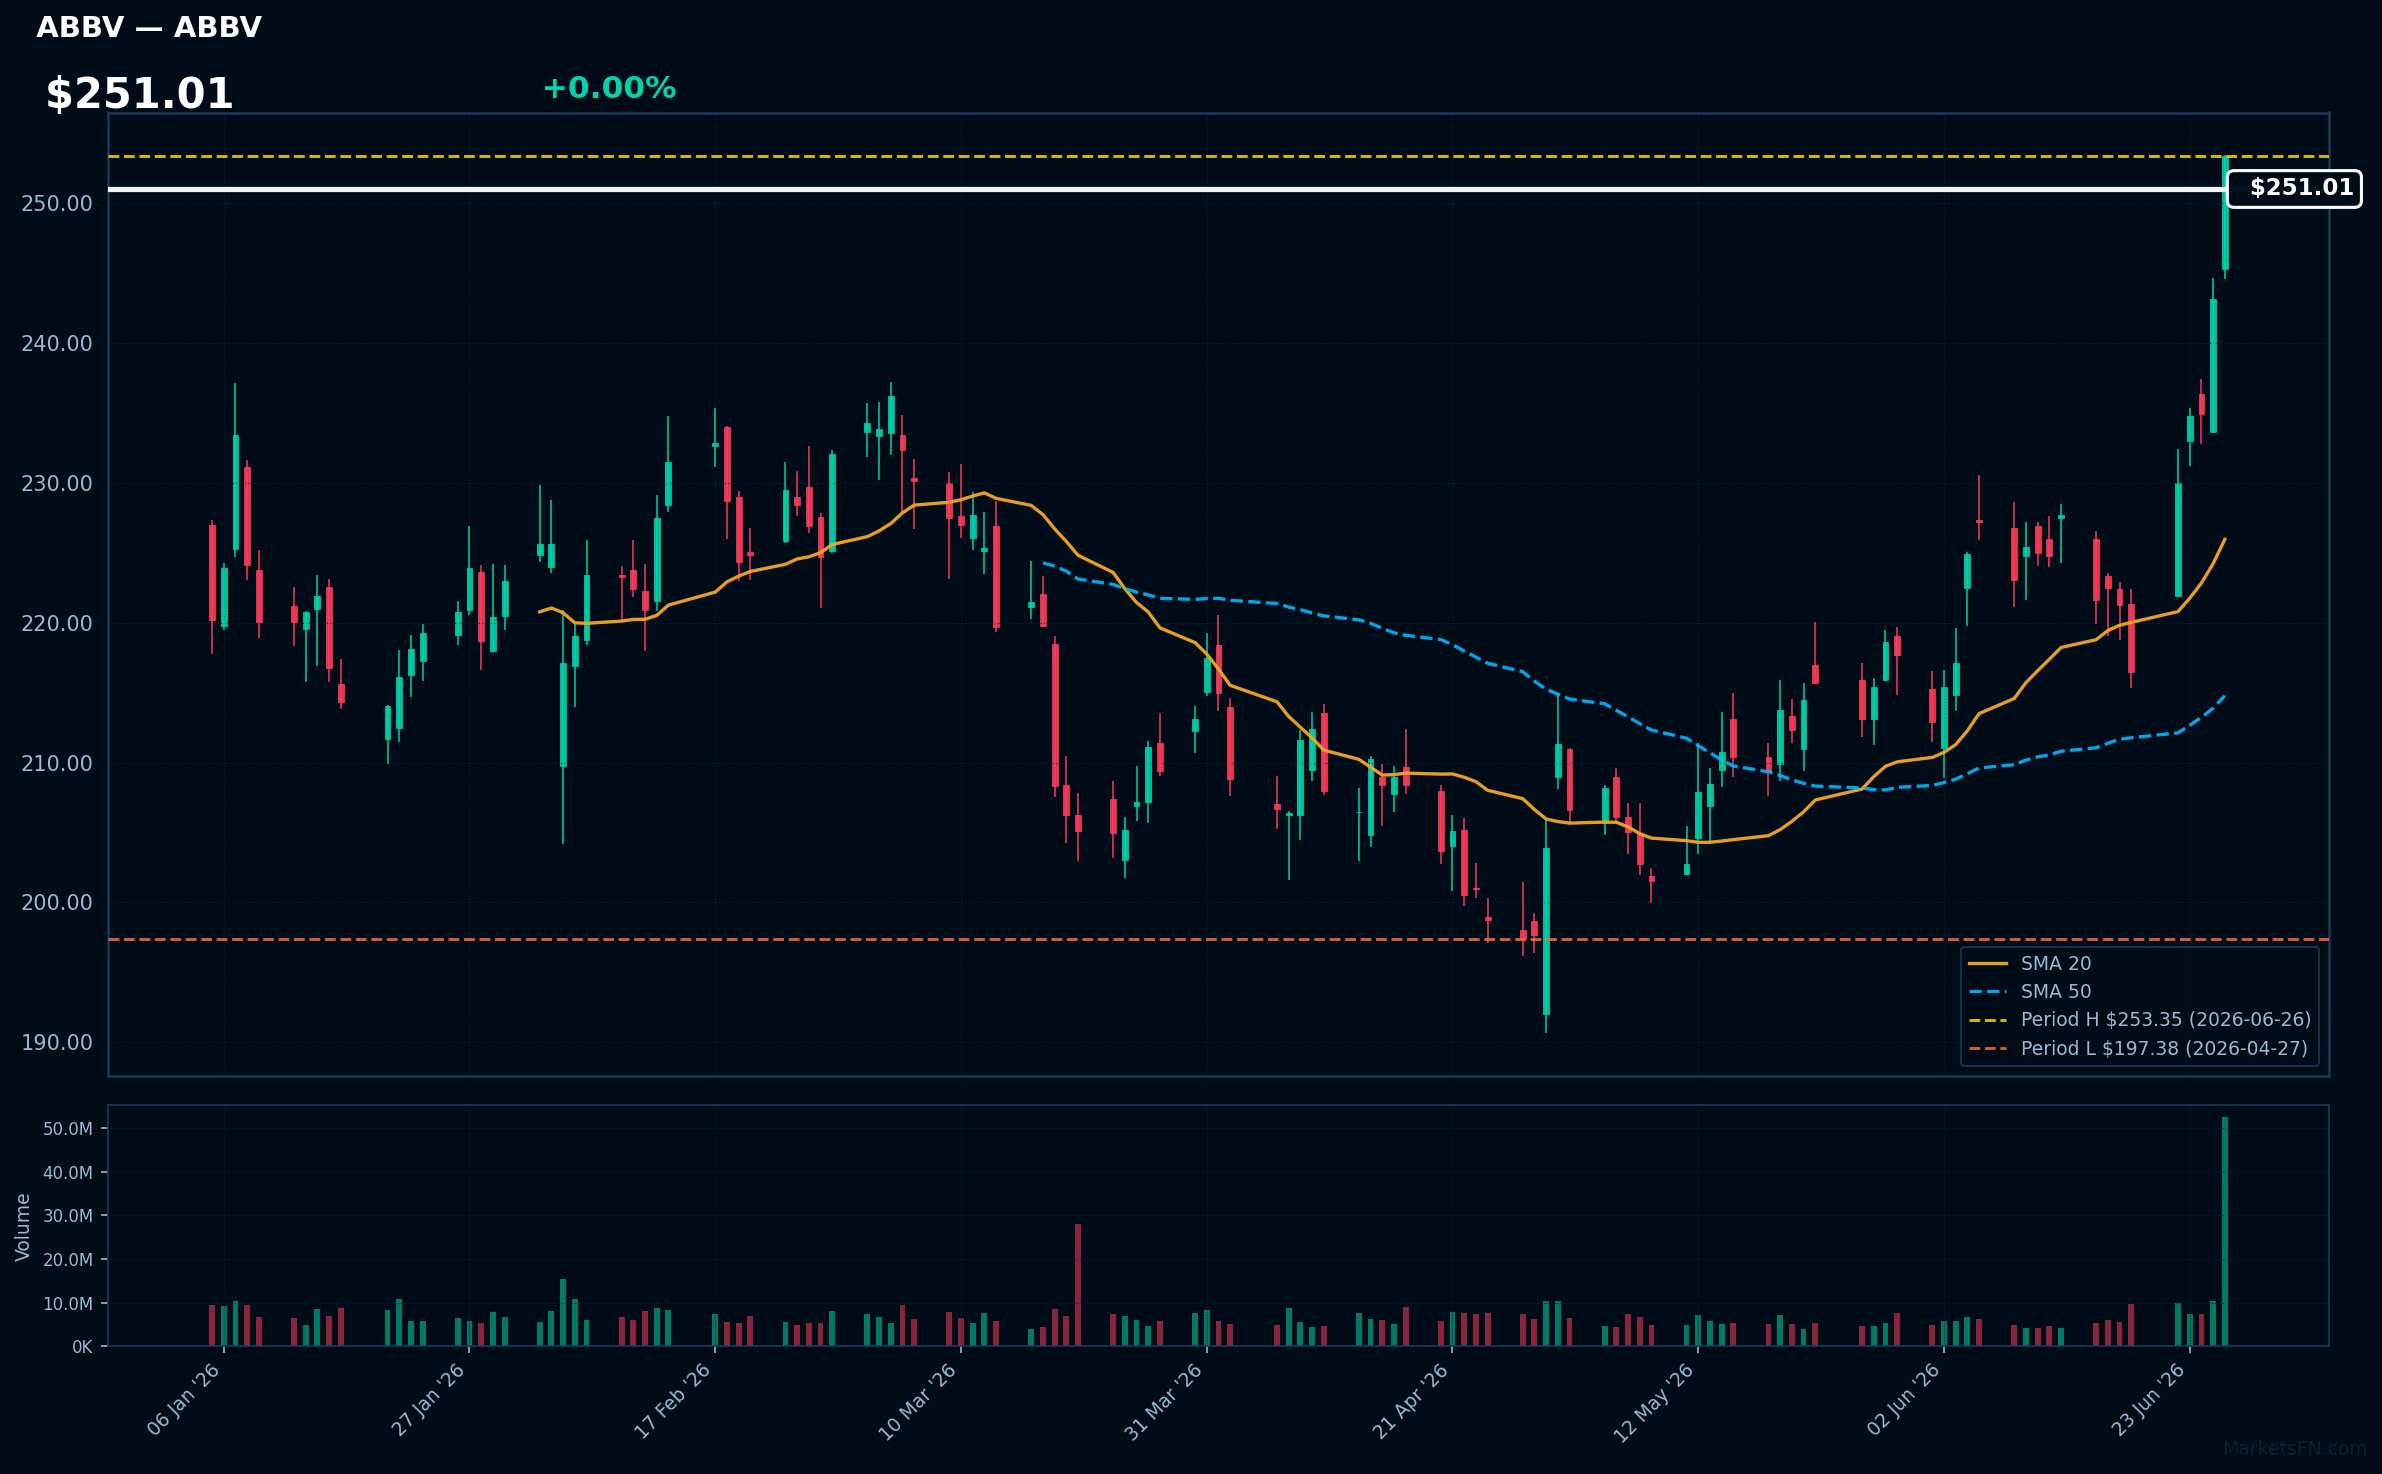The image size is (2382, 1474).
Task: Click the tall red volume spike in mid-March
Action: click(x=1078, y=1285)
